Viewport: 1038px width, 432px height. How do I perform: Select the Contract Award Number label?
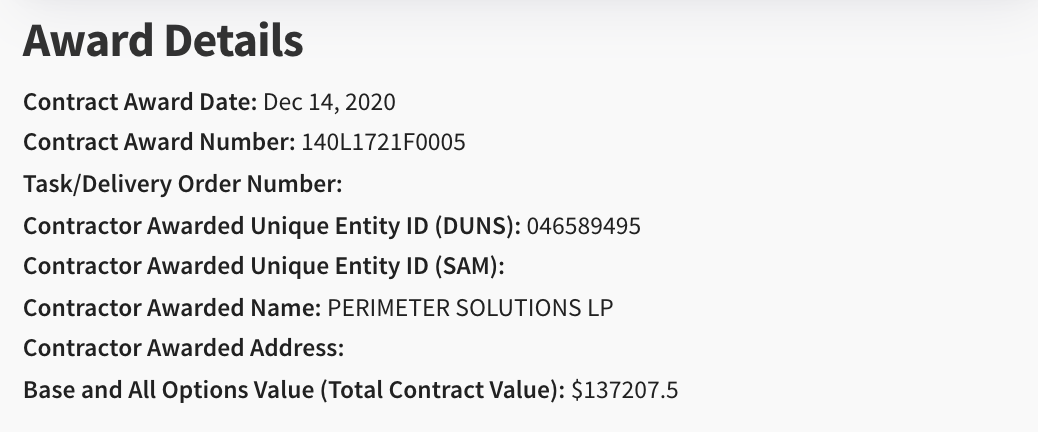[159, 142]
